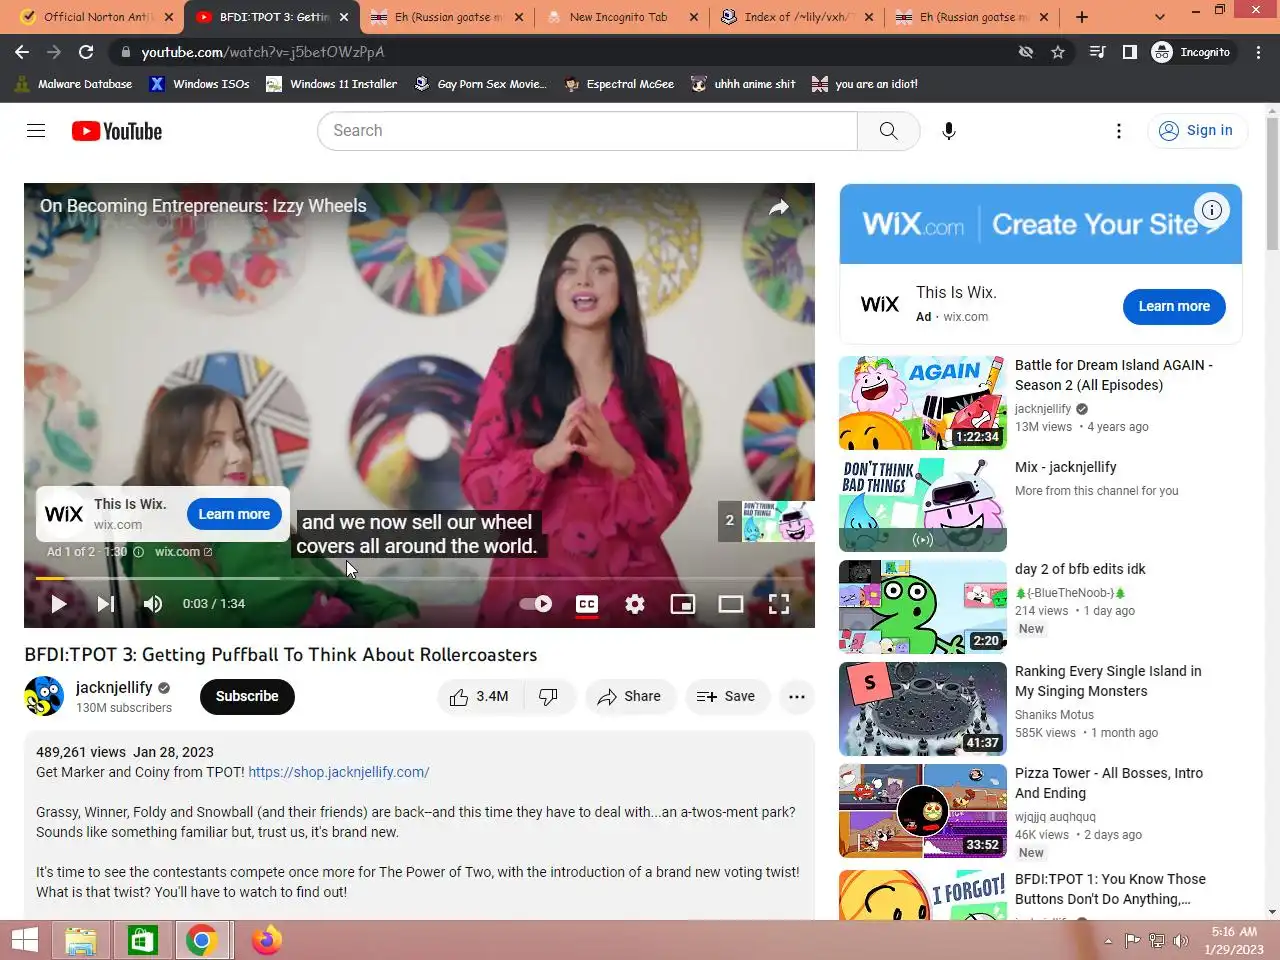Open the Incognito profile indicator

[1192, 52]
